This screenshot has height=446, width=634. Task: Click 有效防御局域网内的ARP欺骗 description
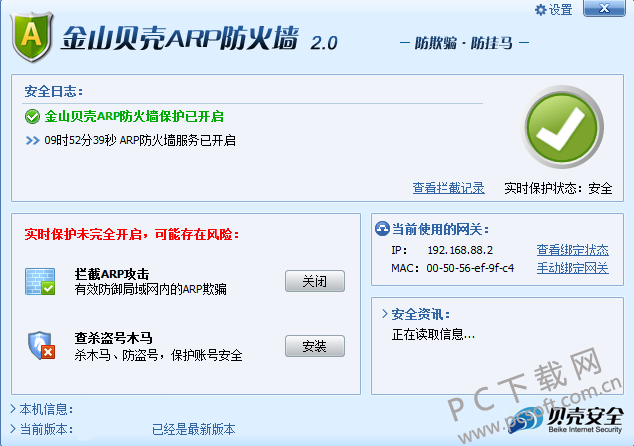tap(150, 289)
